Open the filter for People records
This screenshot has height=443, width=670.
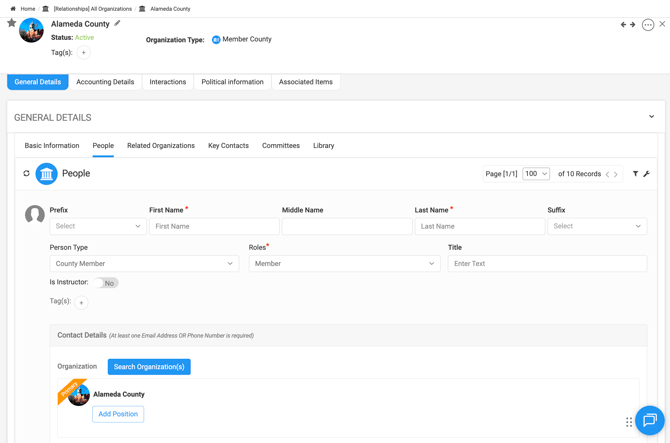click(x=635, y=174)
